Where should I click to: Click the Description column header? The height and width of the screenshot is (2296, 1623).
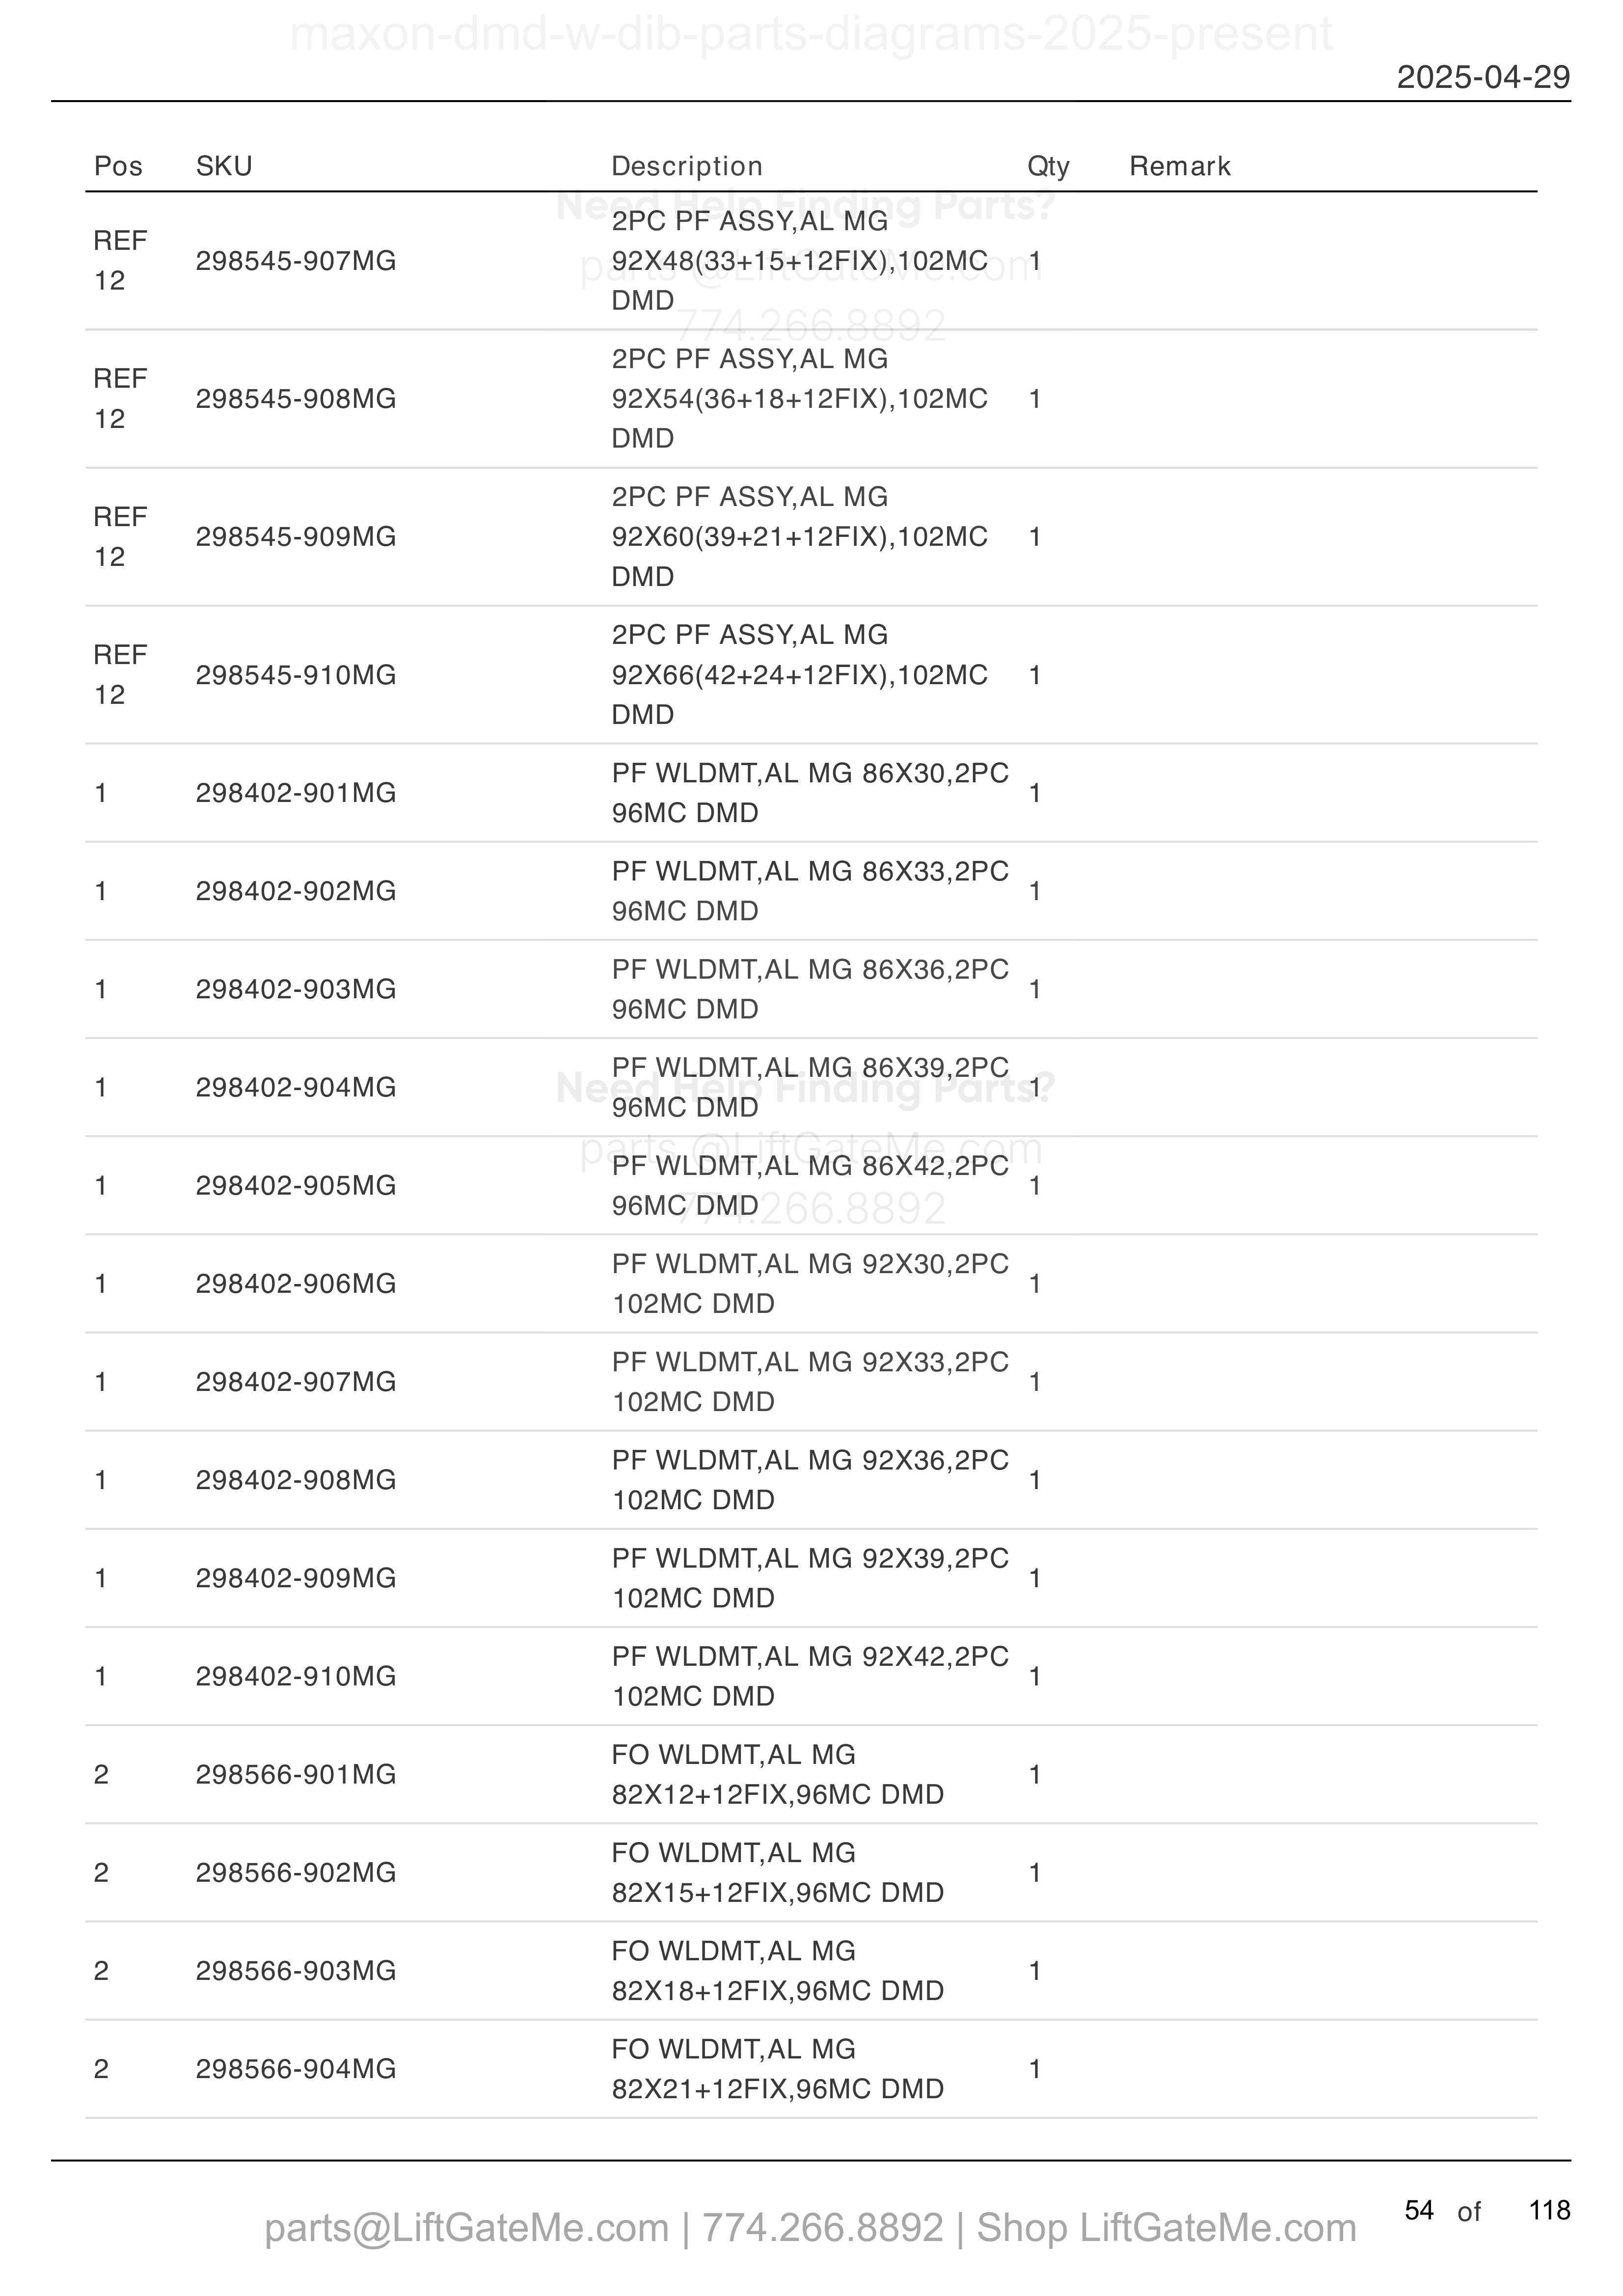tap(687, 166)
